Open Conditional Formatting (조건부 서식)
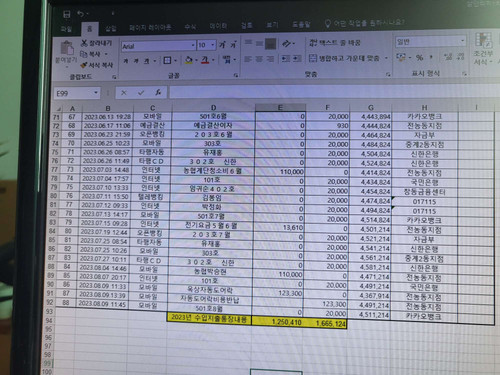500x375 pixels. coord(483,48)
